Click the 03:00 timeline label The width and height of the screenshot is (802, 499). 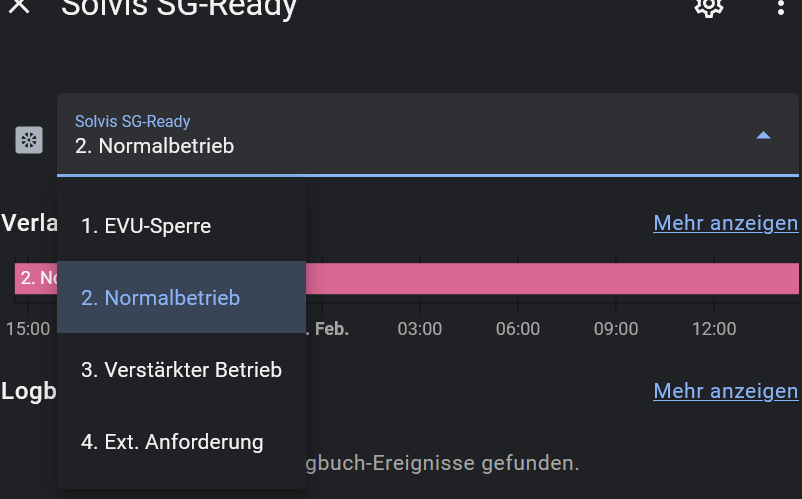[x=419, y=329]
